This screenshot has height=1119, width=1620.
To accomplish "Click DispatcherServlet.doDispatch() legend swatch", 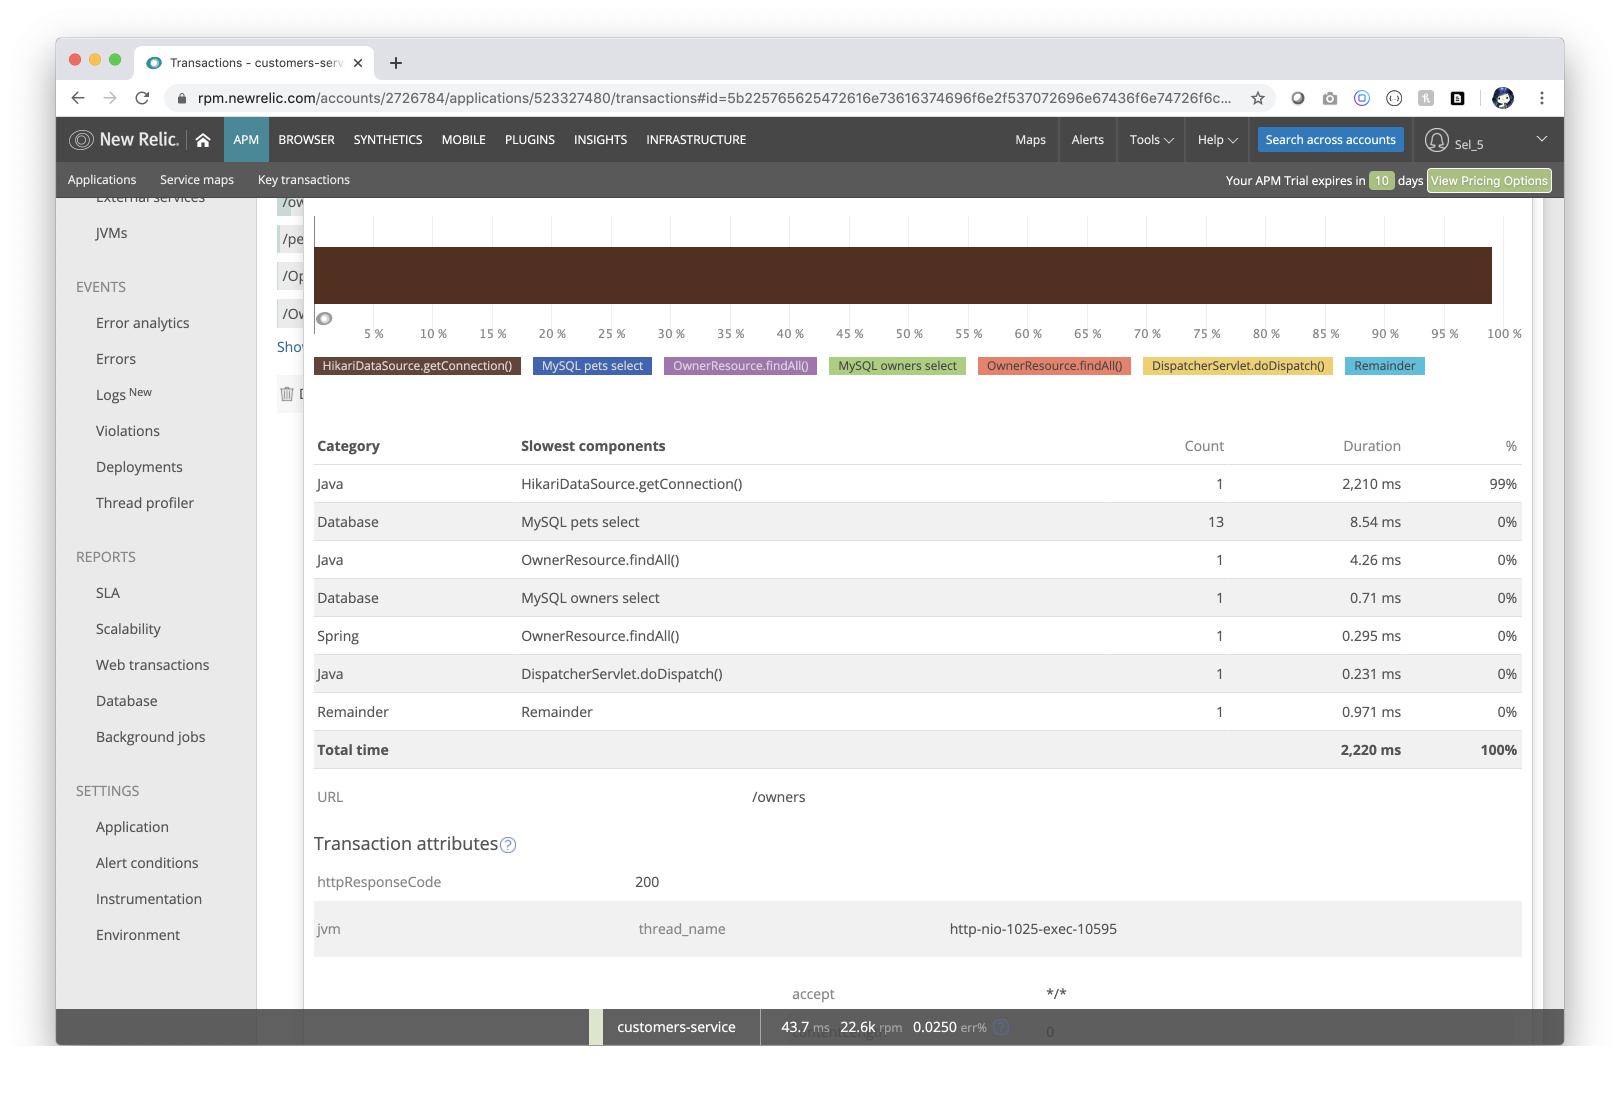I will 1238,366.
